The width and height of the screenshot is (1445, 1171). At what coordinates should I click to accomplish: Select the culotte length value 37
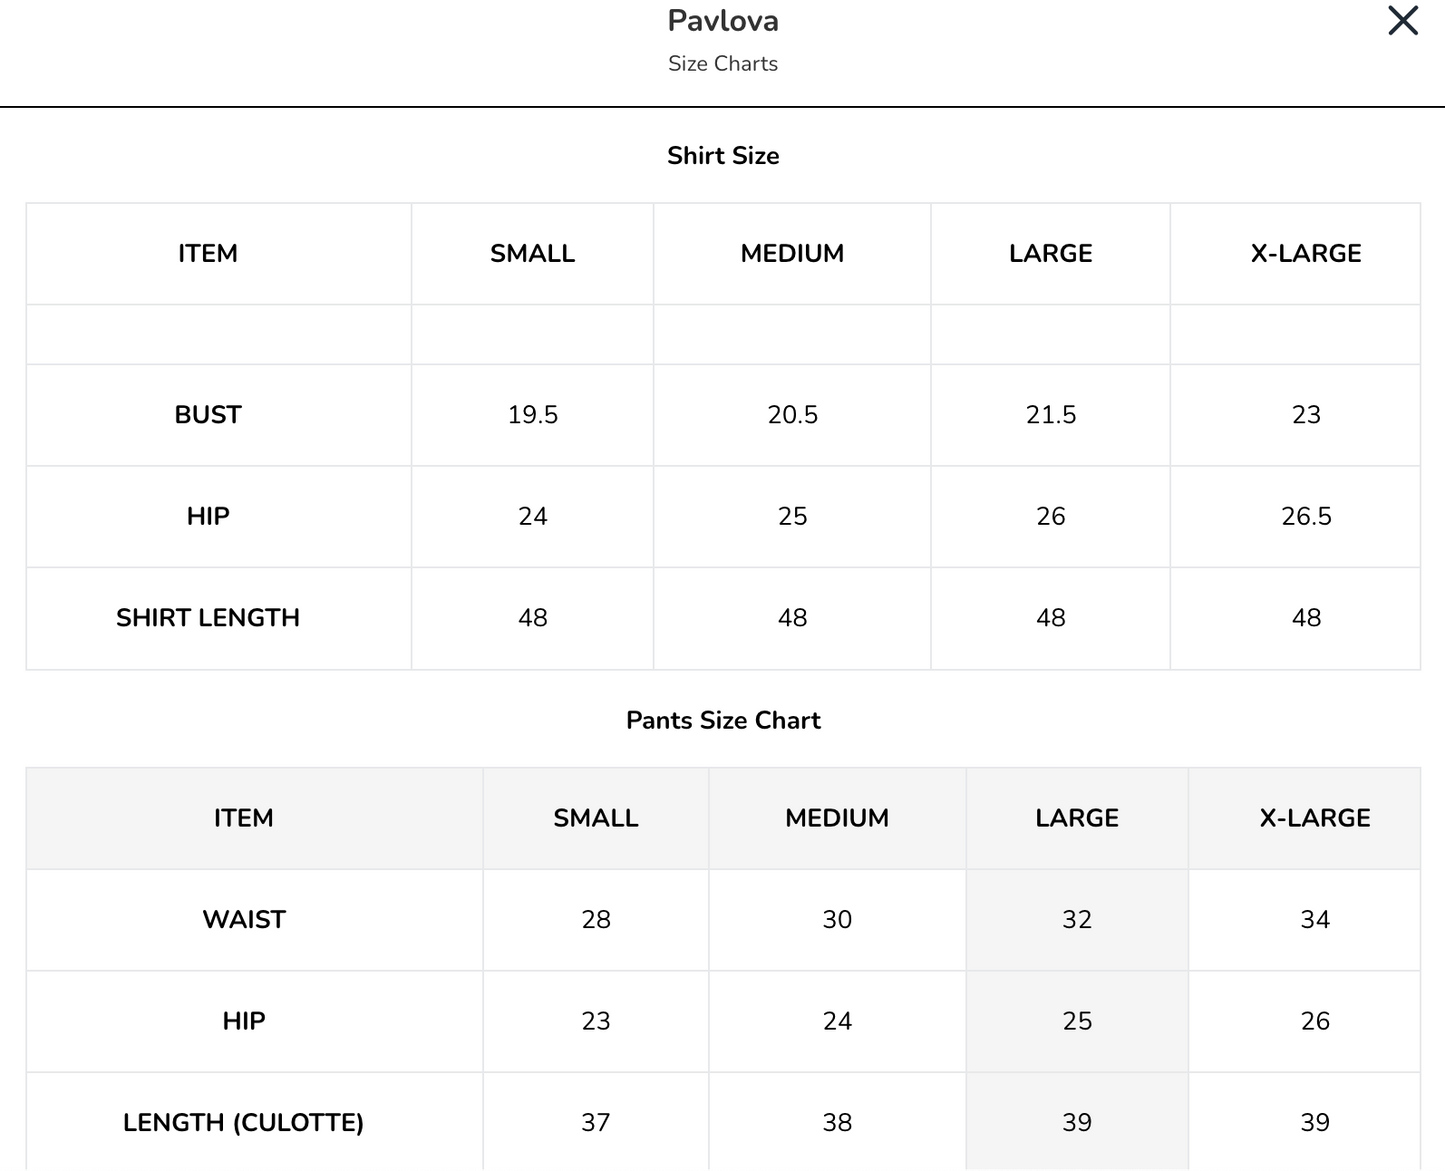point(596,1122)
